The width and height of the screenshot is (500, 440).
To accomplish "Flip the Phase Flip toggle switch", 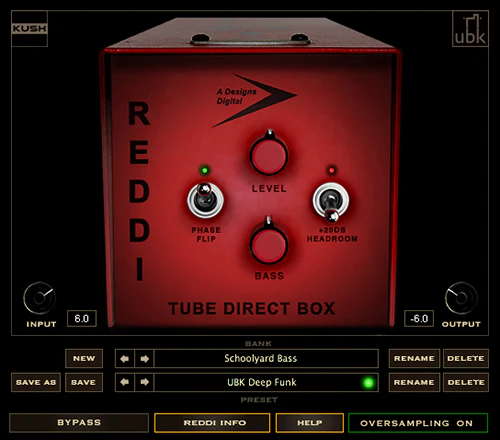I will pyautogui.click(x=205, y=200).
